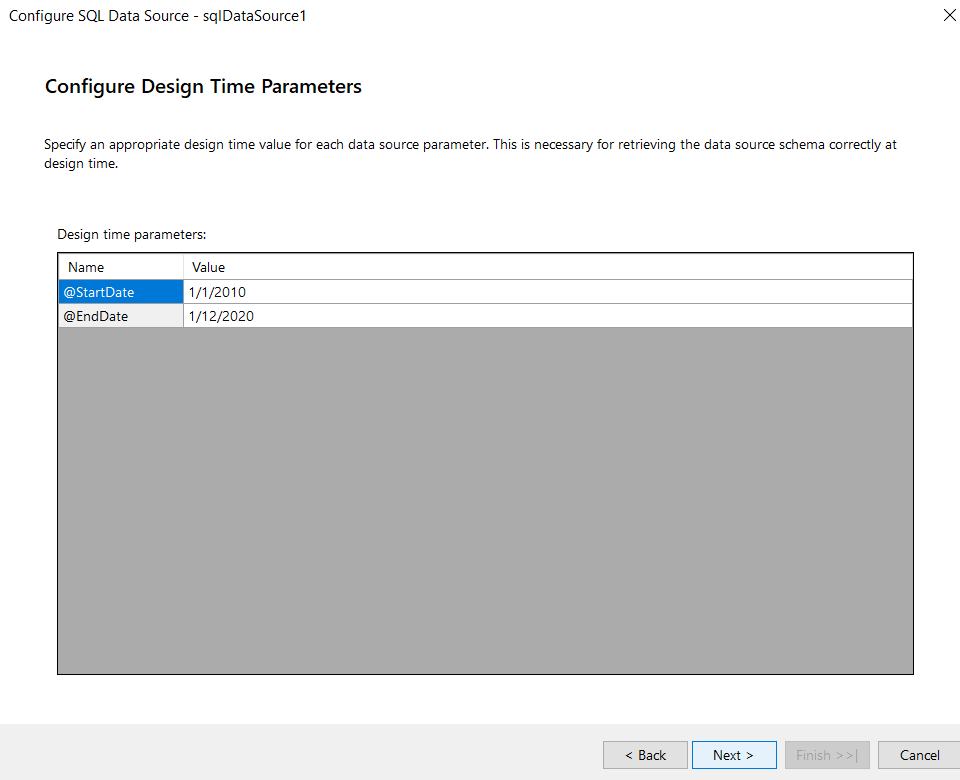Click the Name and Value column divider

pyautogui.click(x=183, y=267)
